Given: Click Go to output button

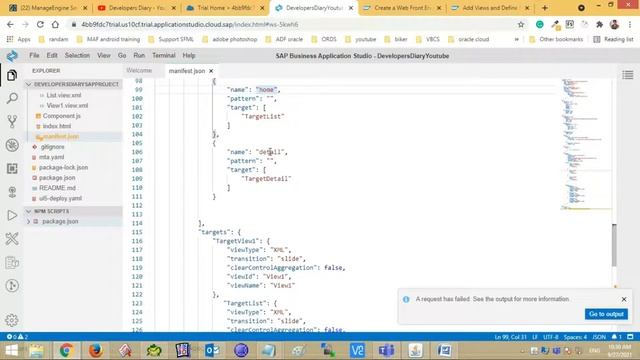Looking at the screenshot, I should click(606, 314).
